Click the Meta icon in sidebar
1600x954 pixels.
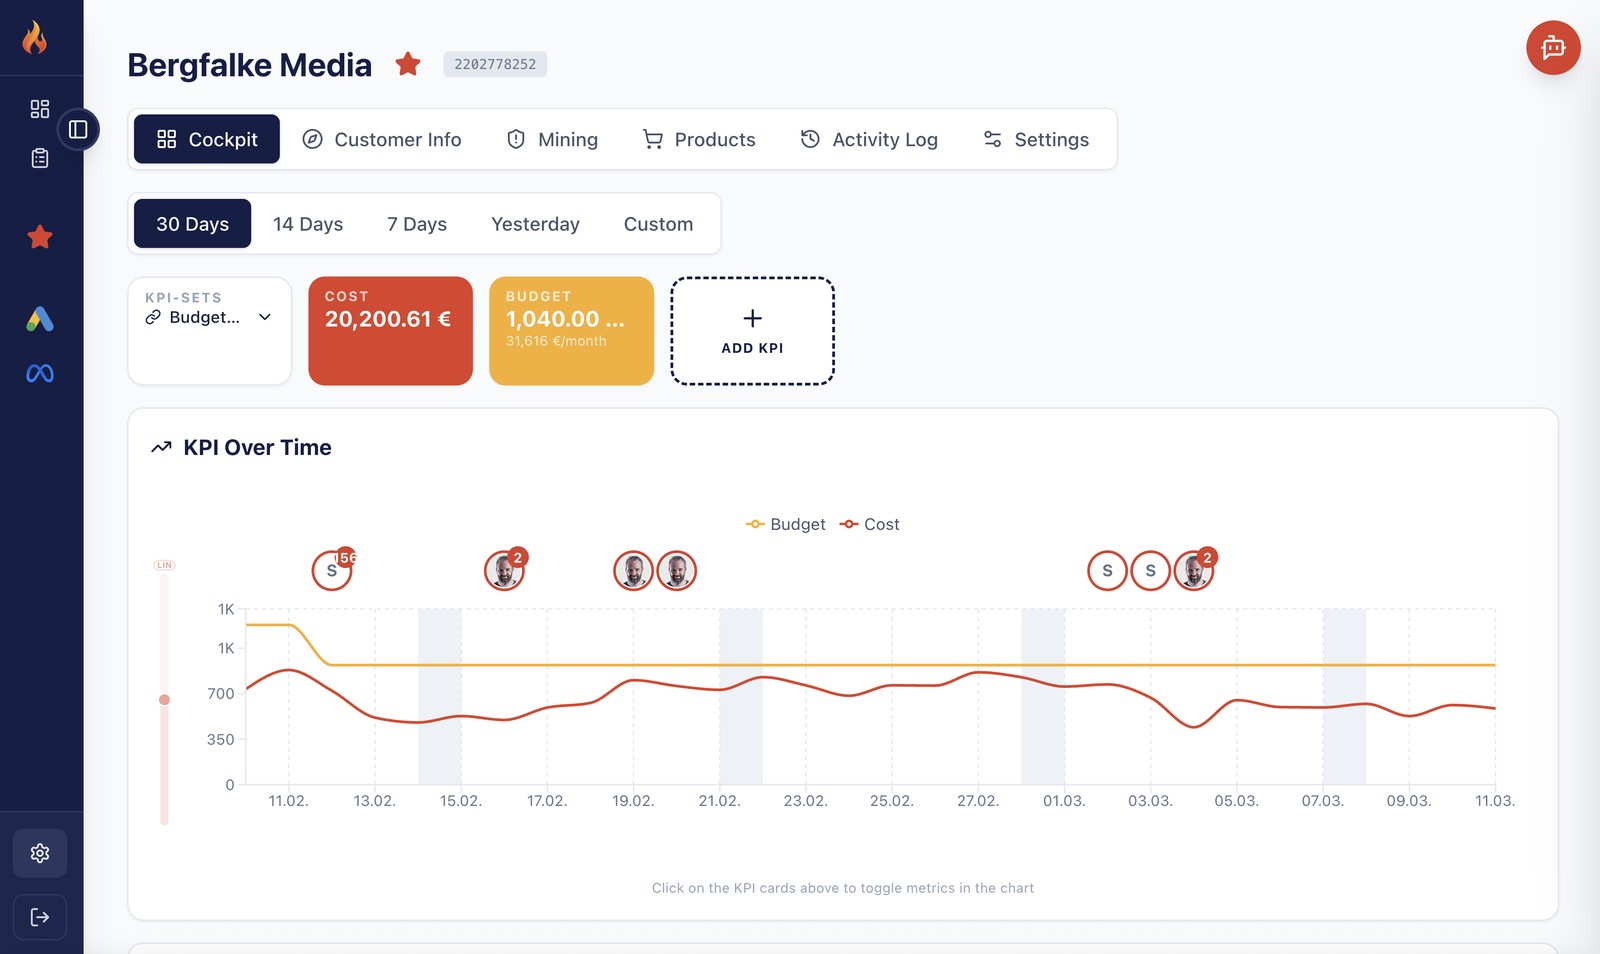coord(40,373)
